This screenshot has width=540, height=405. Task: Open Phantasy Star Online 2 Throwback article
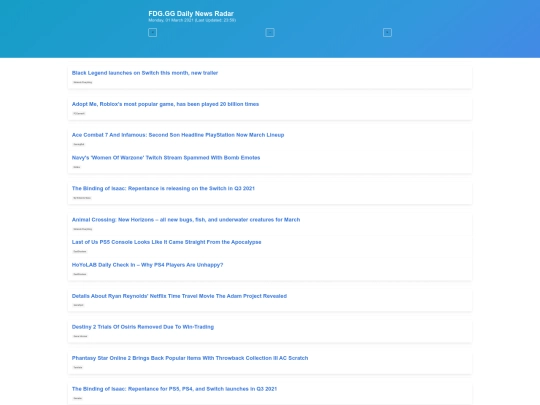click(x=190, y=358)
